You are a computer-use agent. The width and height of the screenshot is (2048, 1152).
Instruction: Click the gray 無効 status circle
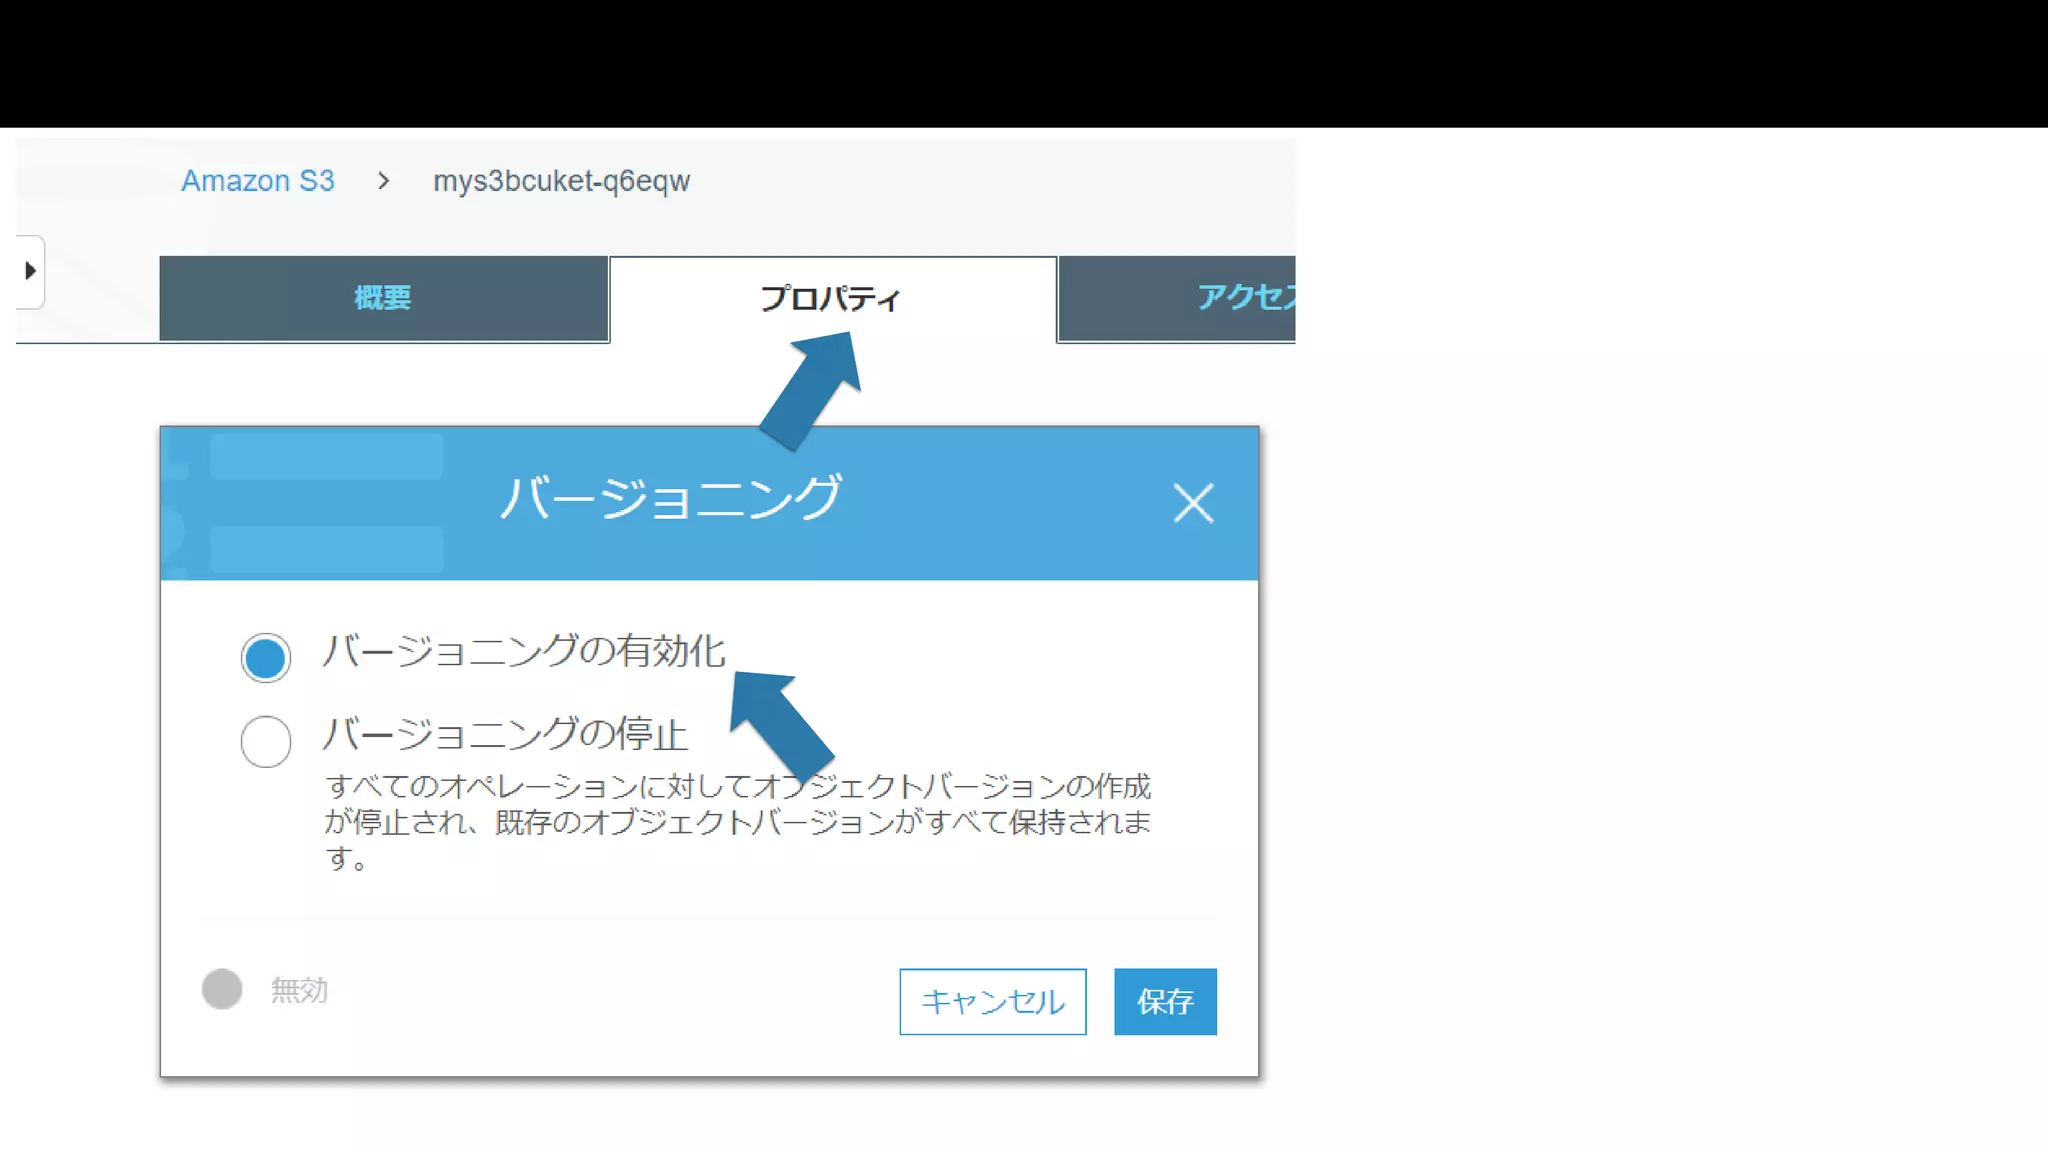point(222,989)
